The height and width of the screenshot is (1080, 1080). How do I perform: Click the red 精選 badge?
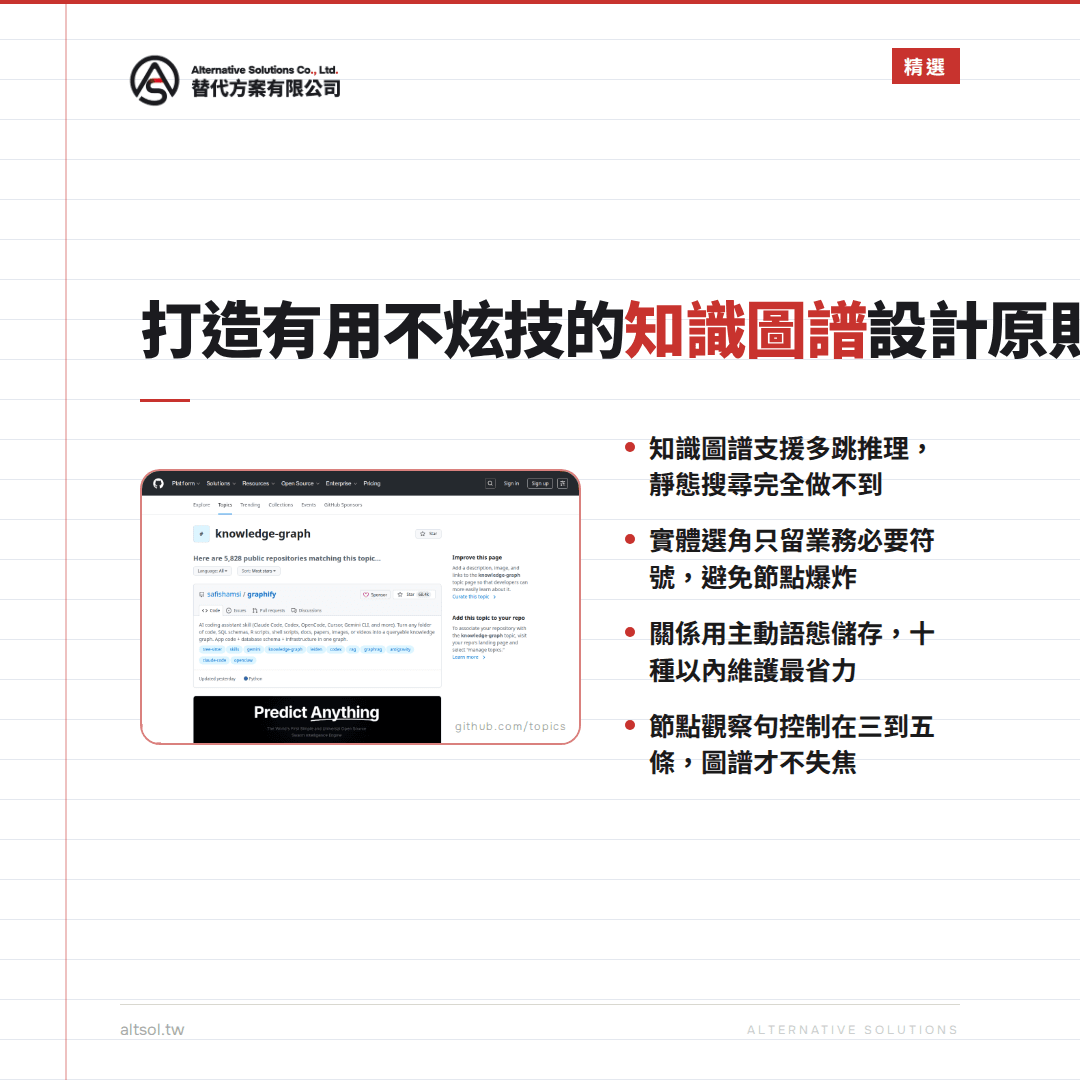click(x=925, y=66)
